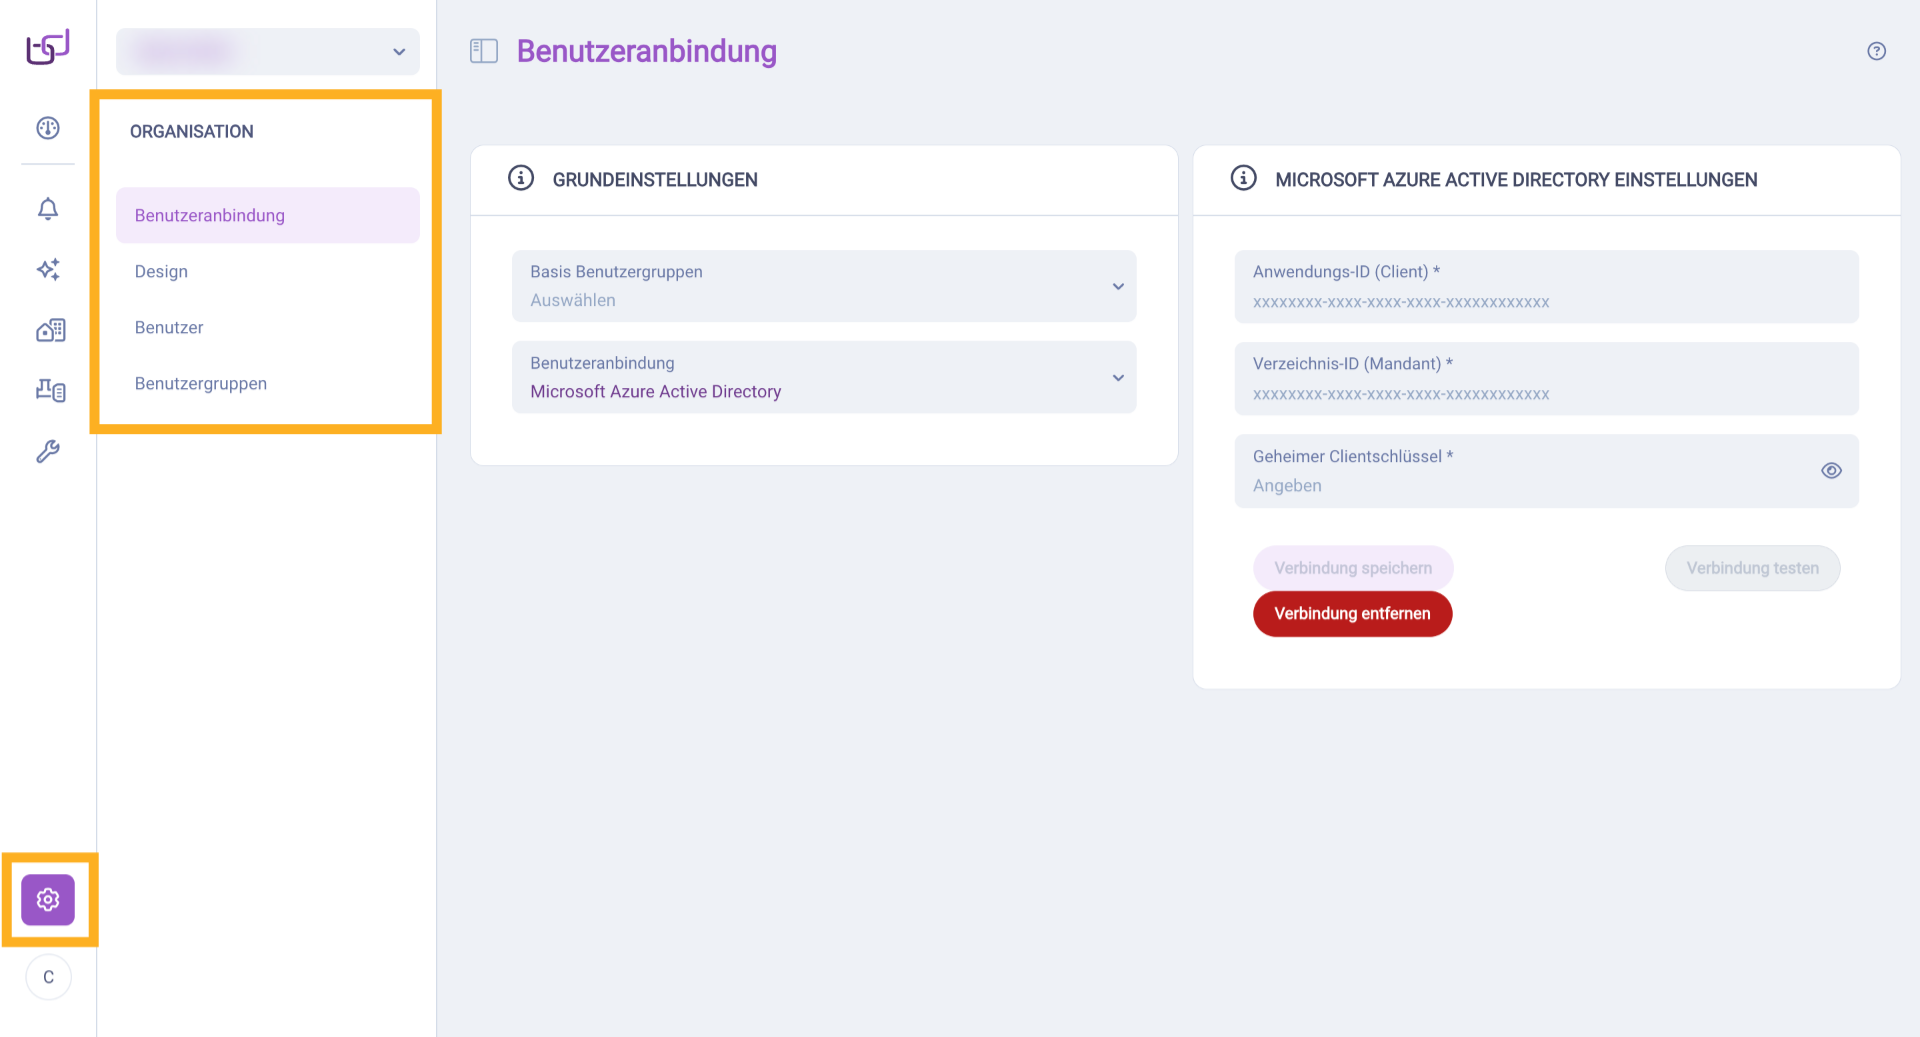Open the settings gear in the sidebar

click(48, 900)
